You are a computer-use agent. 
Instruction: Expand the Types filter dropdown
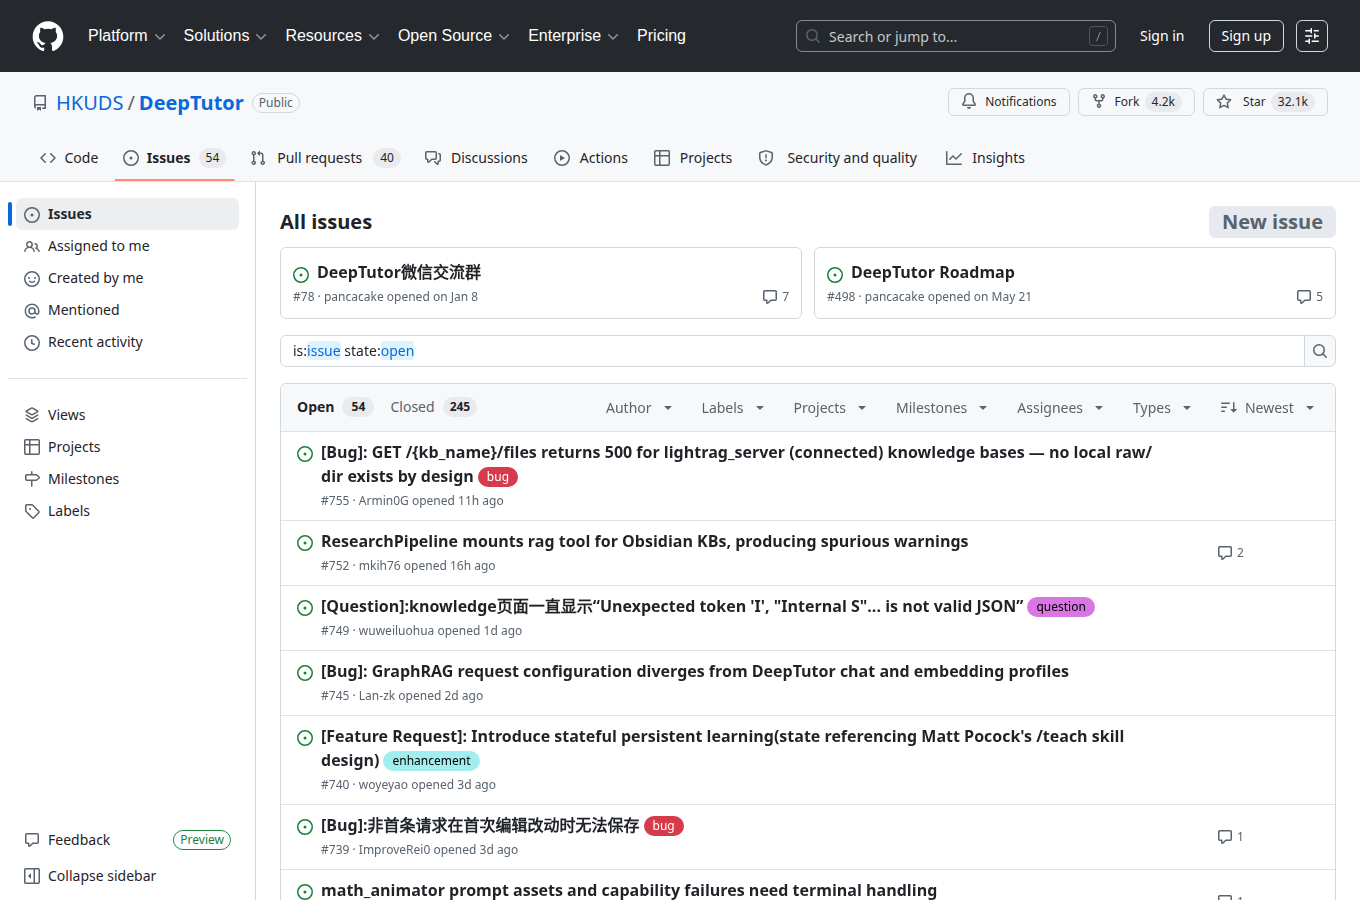tap(1162, 408)
